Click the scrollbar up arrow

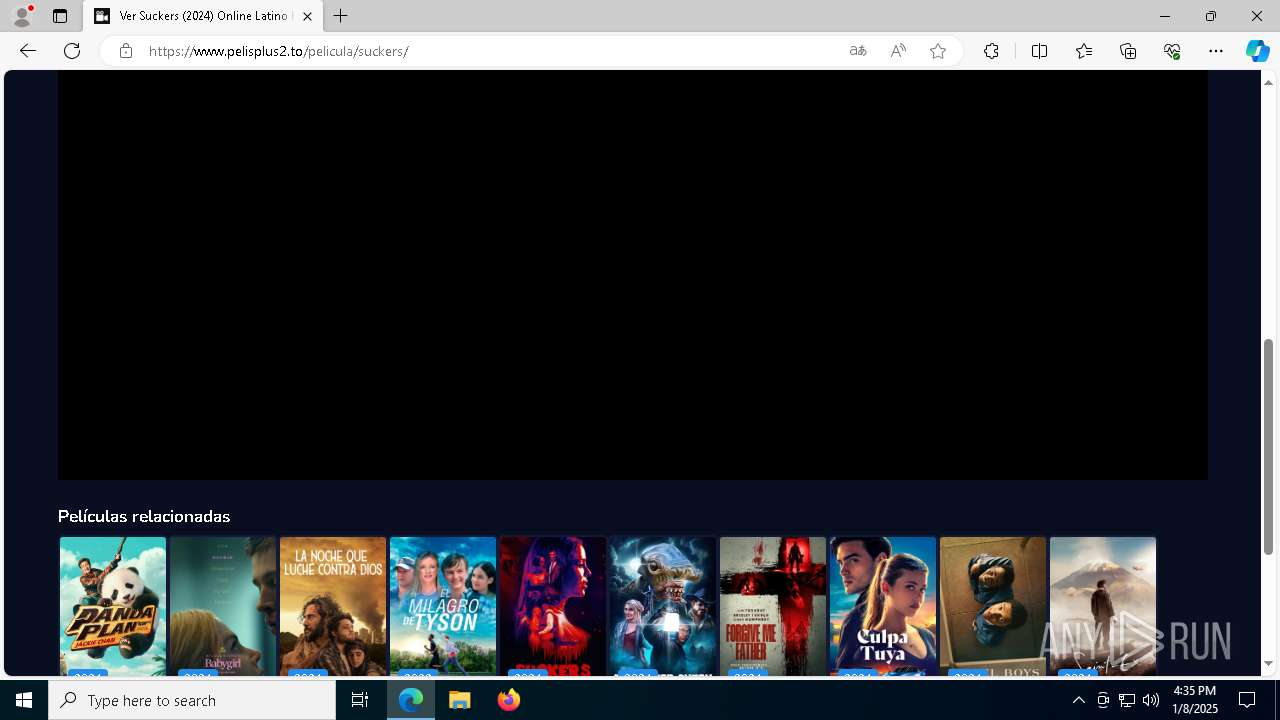click(1268, 82)
